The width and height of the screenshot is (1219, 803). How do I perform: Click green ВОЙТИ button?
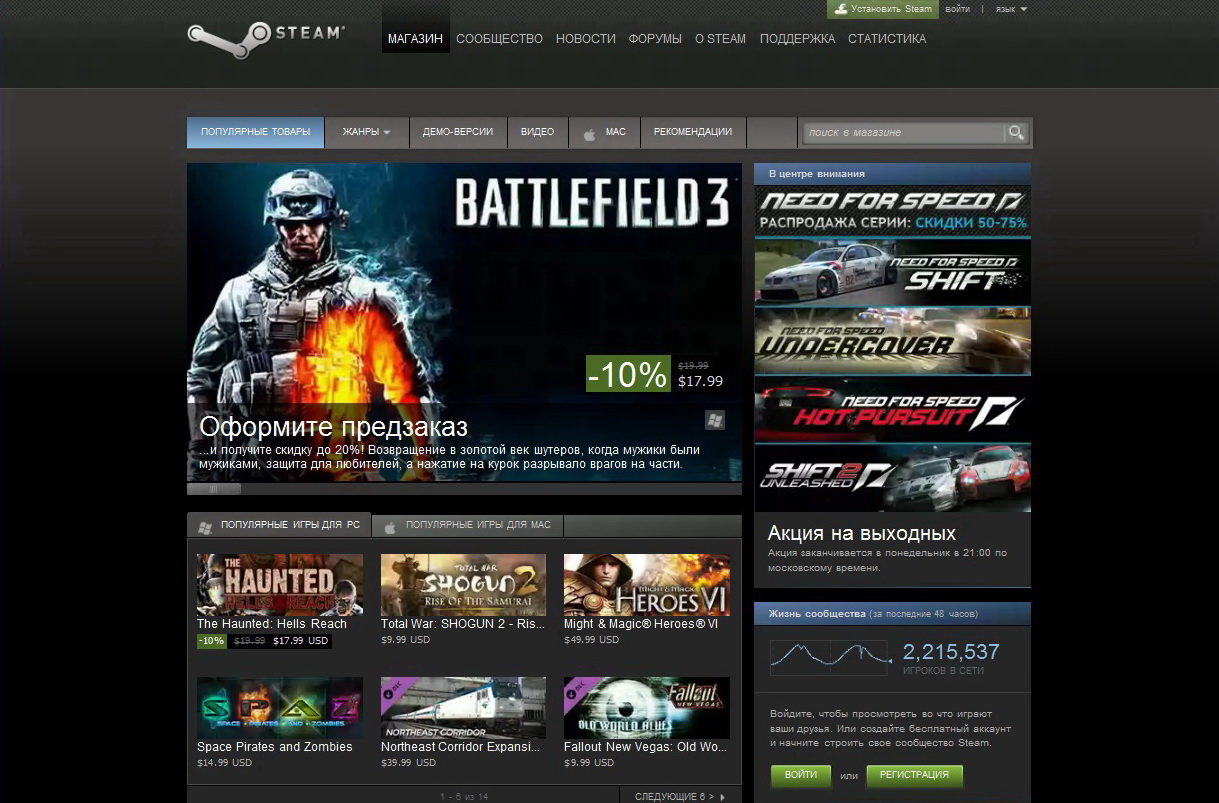click(801, 775)
